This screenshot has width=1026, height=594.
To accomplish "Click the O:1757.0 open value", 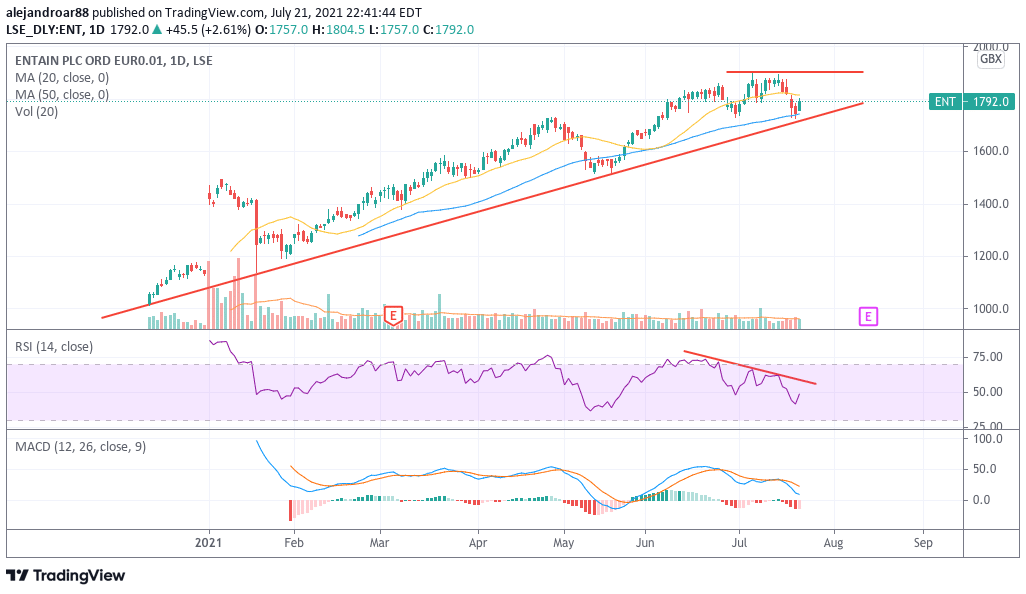I will pyautogui.click(x=281, y=29).
